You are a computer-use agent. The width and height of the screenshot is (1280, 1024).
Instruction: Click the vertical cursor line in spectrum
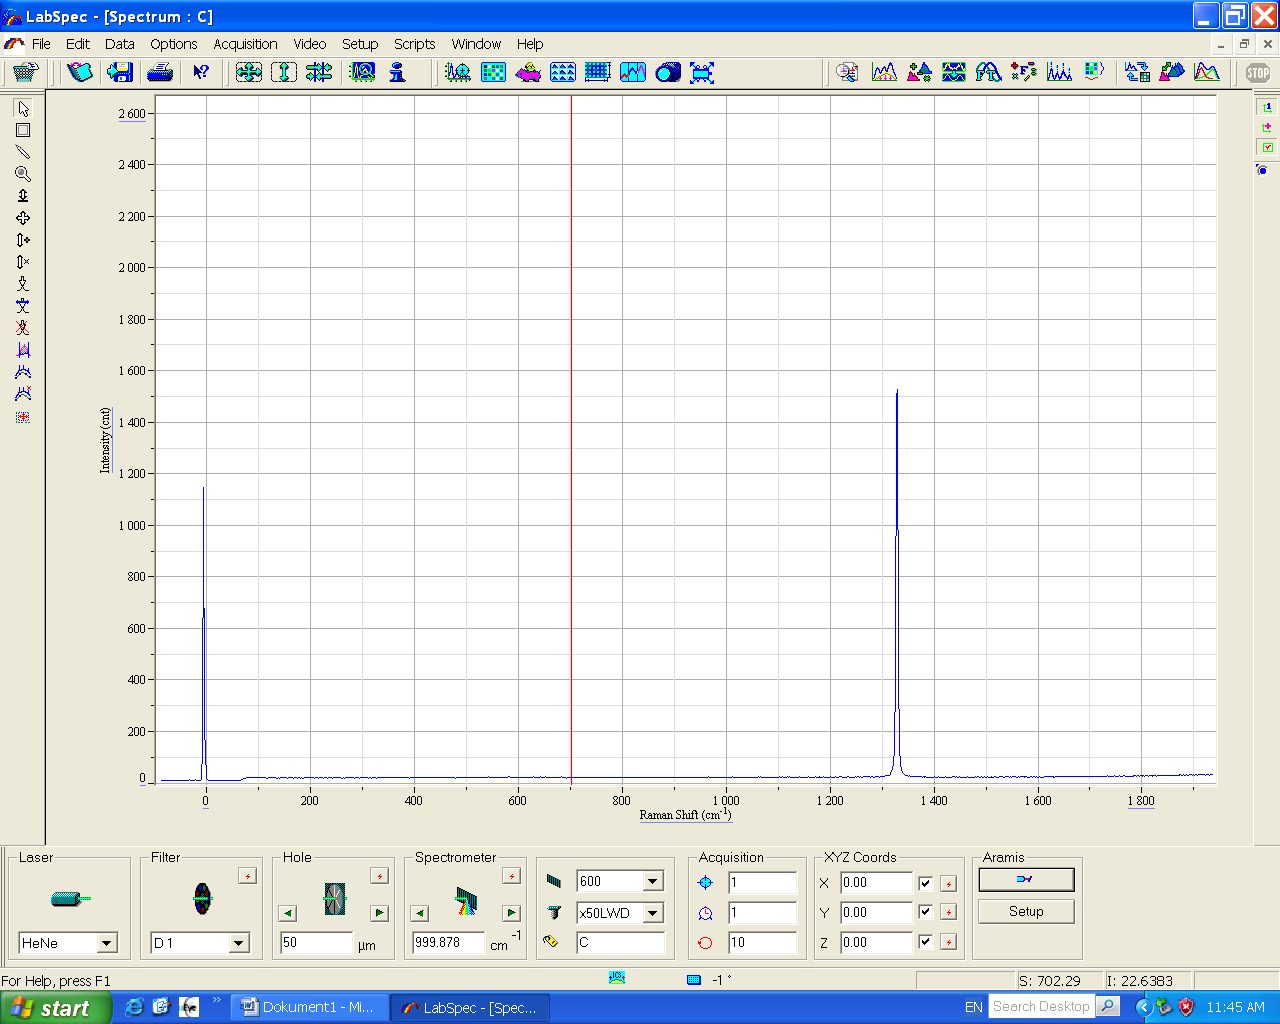click(x=571, y=440)
